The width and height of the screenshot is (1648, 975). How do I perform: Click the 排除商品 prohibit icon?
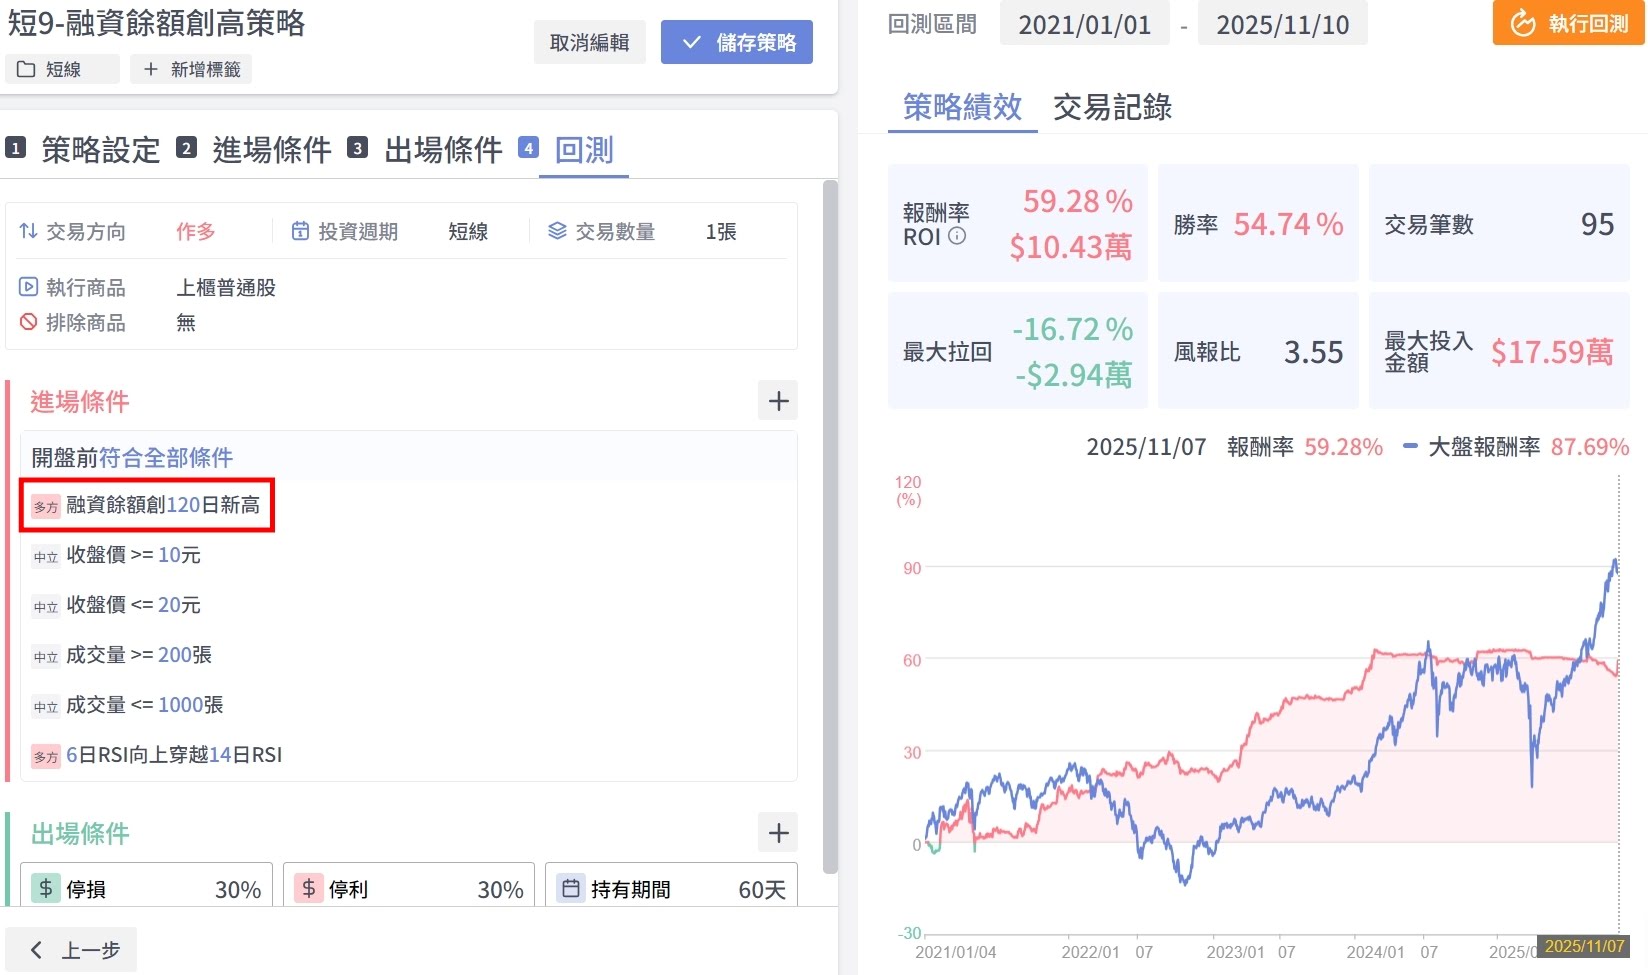28,322
